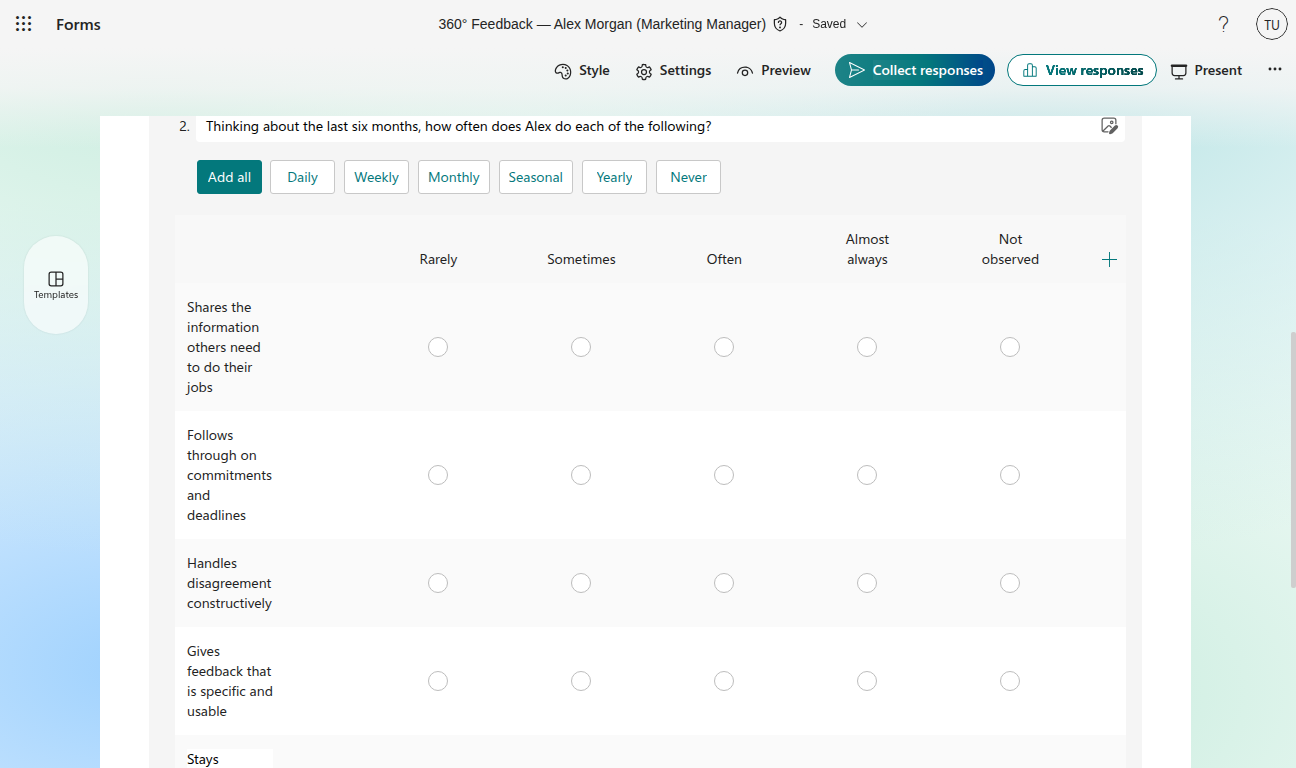Viewport: 1296px width, 768px height.
Task: Click the Often column header
Action: [724, 260]
